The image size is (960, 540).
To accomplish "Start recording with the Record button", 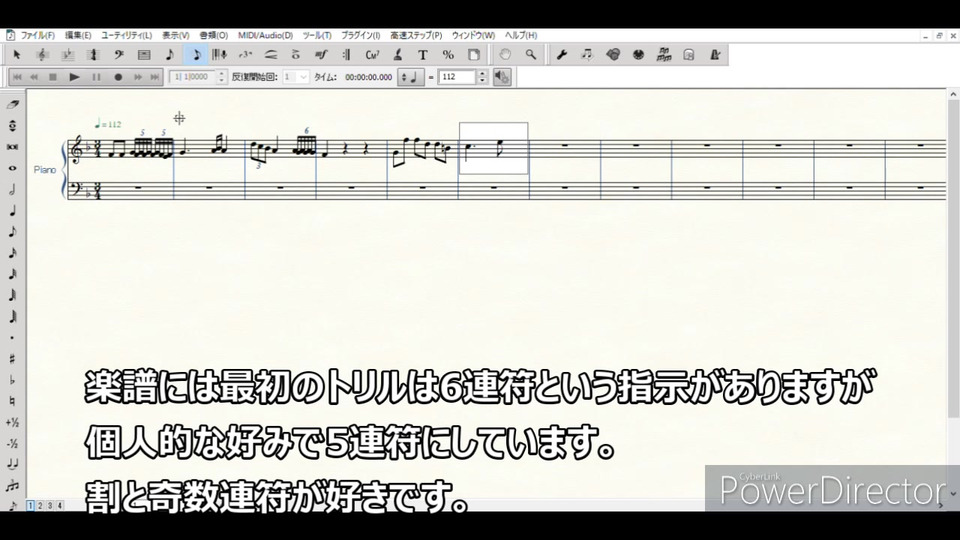I will point(118,77).
